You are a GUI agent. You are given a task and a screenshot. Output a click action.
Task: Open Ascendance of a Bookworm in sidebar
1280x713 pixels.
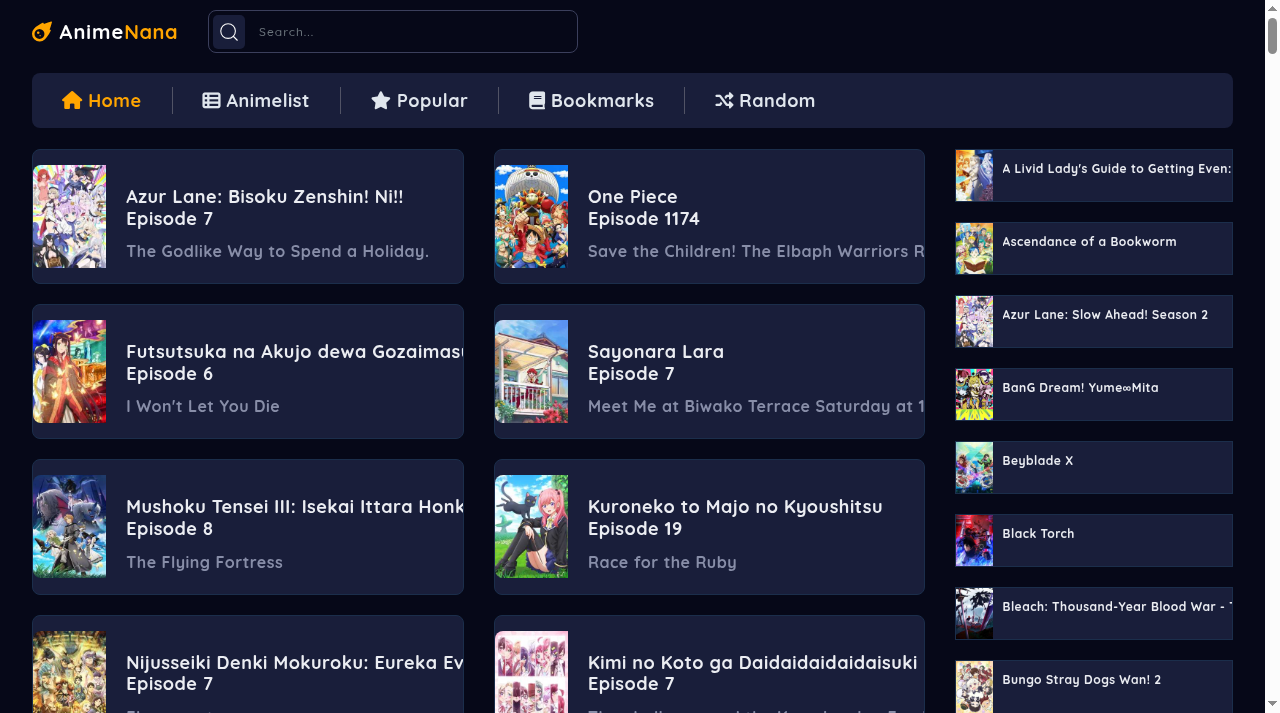(x=1094, y=248)
